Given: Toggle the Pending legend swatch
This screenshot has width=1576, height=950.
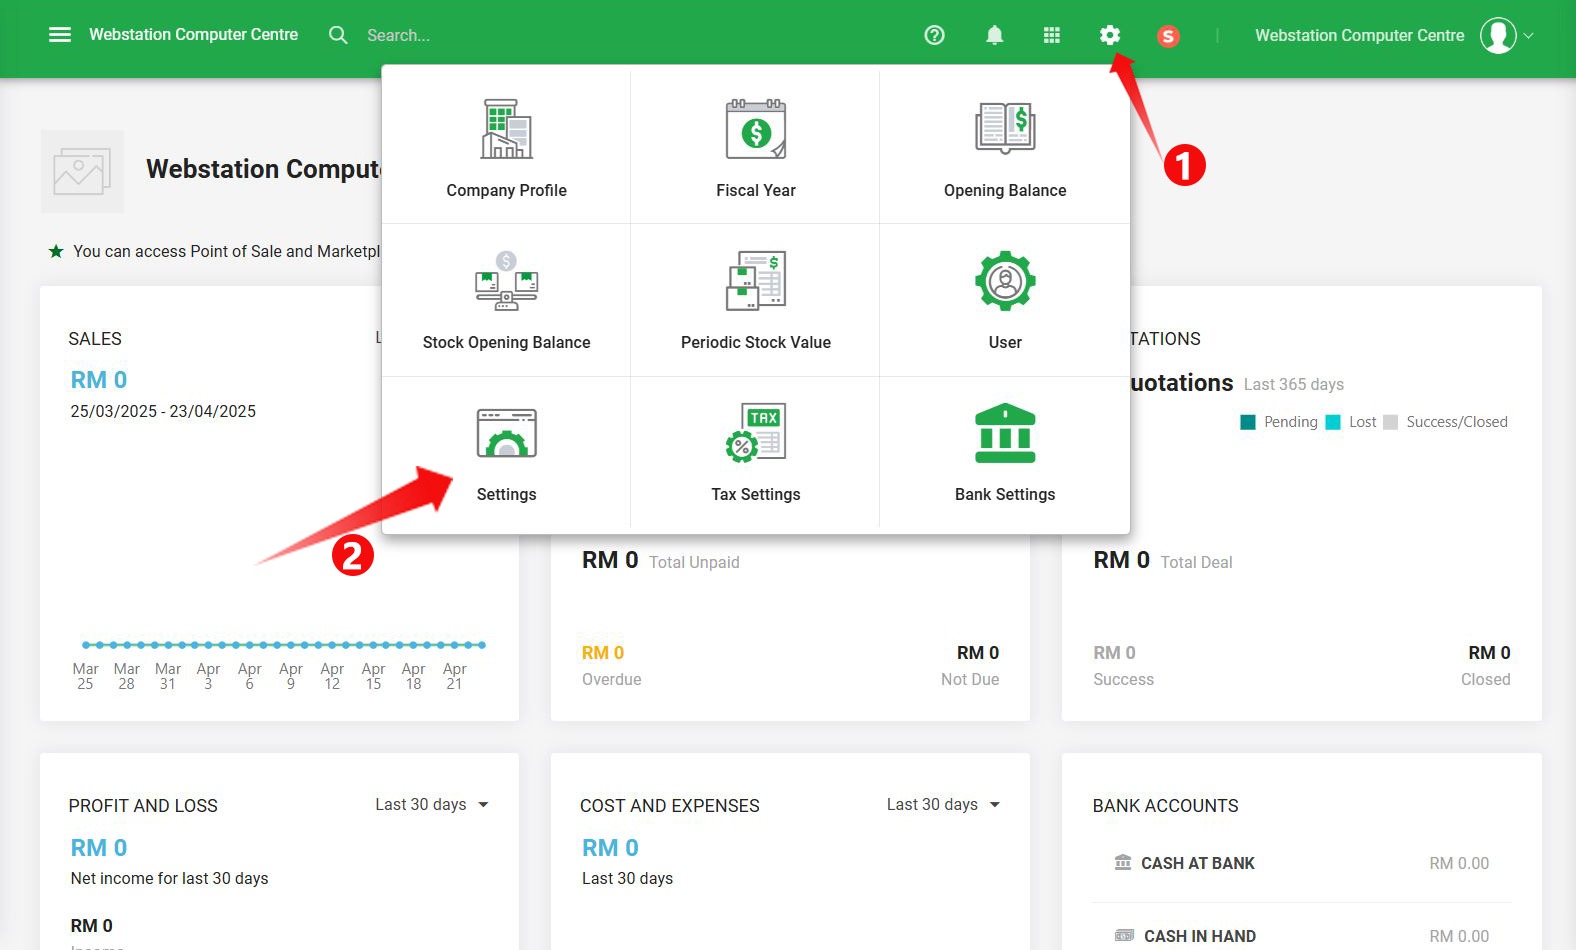Looking at the screenshot, I should click(x=1248, y=422).
